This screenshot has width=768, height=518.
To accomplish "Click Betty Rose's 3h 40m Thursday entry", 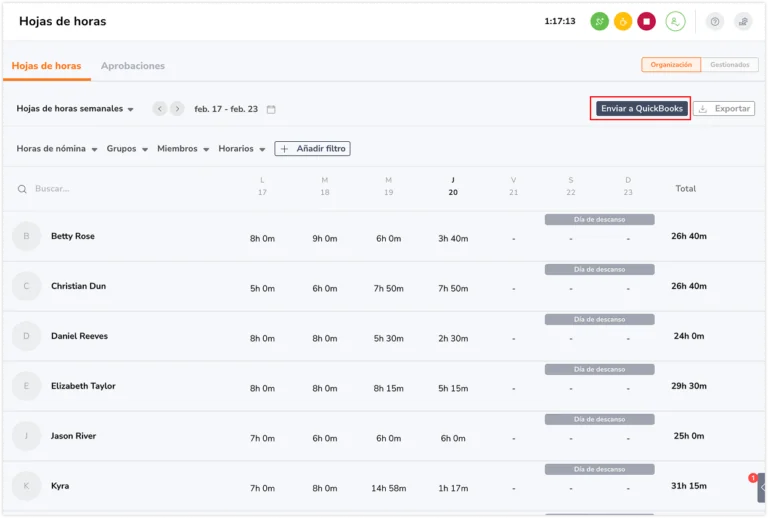I will click(453, 238).
